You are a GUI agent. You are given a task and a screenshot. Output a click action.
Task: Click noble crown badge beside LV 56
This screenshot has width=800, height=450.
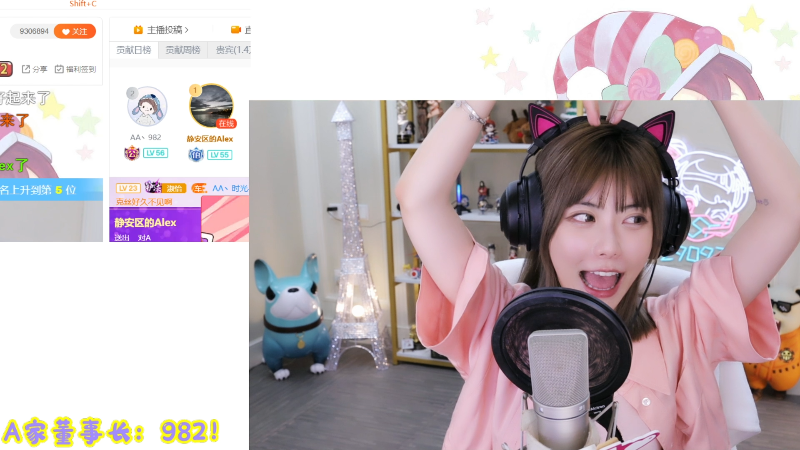132,153
